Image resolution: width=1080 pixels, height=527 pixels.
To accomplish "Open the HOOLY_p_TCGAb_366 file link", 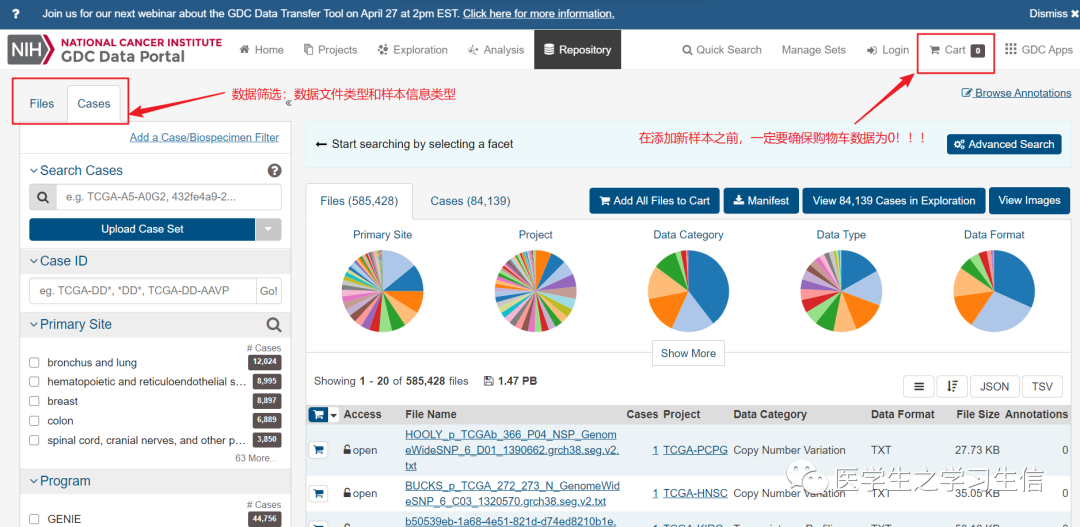I will click(512, 450).
